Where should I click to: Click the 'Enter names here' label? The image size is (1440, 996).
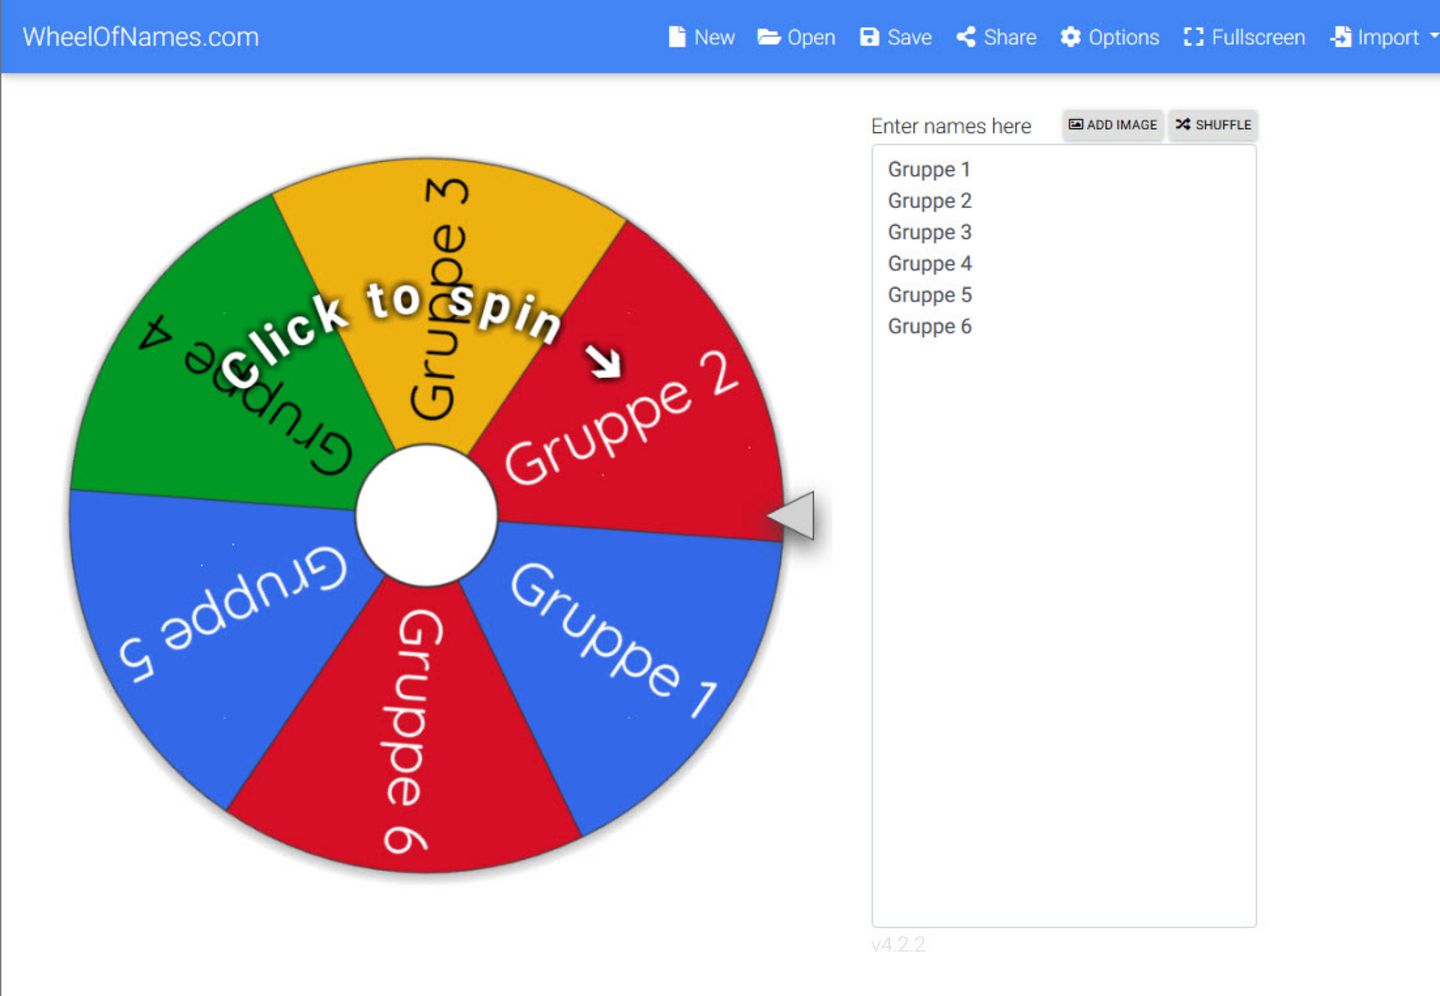click(x=951, y=126)
